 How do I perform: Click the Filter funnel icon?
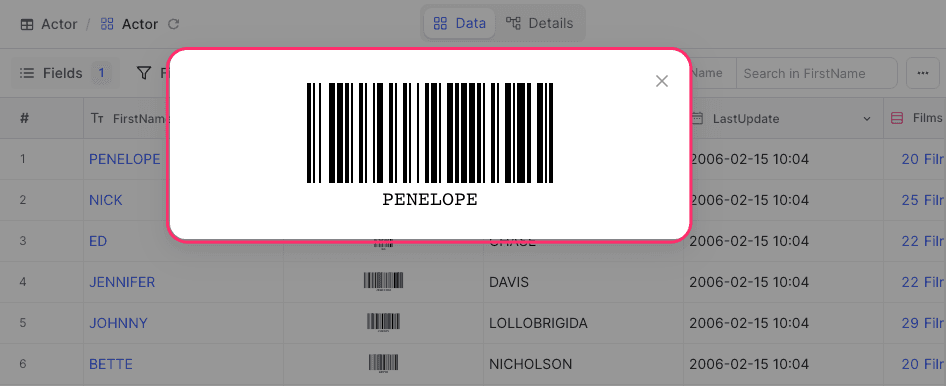pyautogui.click(x=144, y=74)
